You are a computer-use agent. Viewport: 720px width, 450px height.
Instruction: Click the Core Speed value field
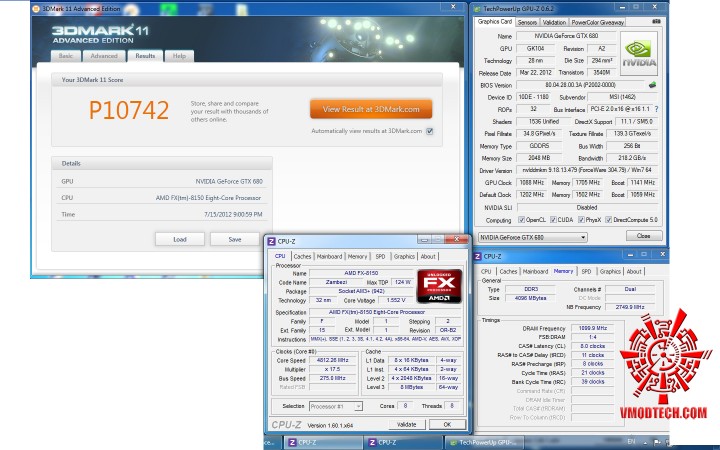333,360
